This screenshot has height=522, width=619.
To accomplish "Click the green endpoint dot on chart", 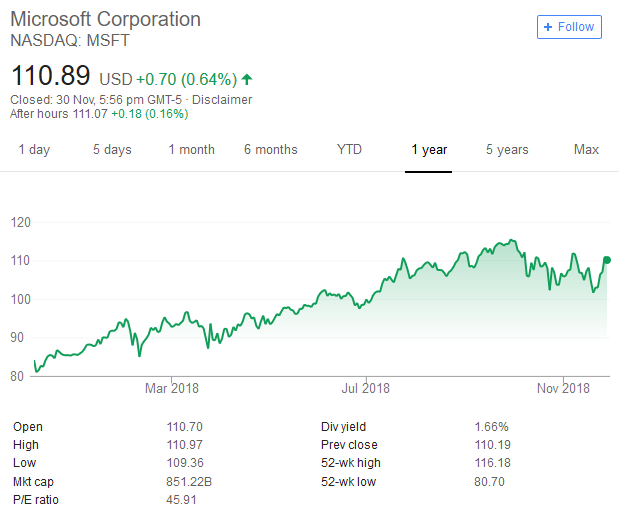I will [x=607, y=260].
